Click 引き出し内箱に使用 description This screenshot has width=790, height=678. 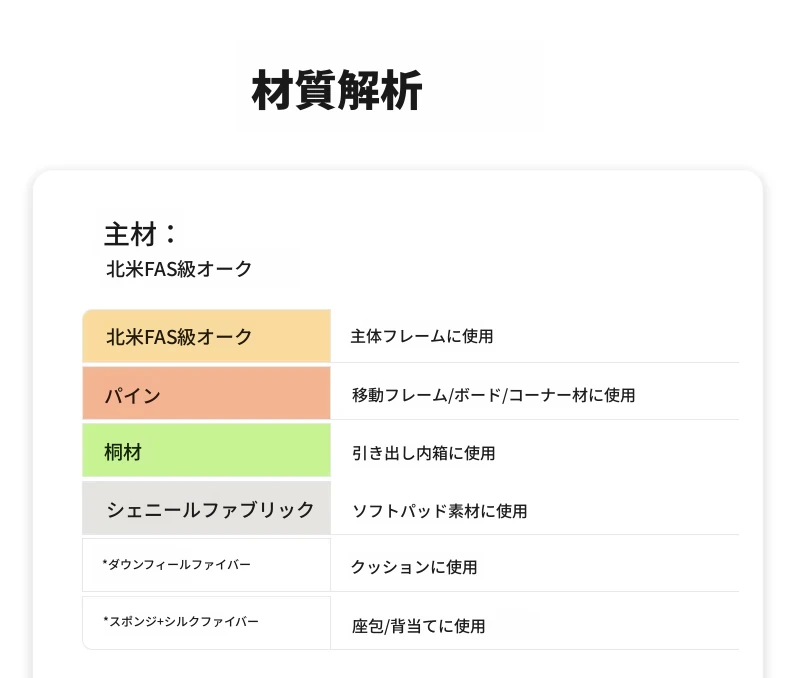point(423,453)
